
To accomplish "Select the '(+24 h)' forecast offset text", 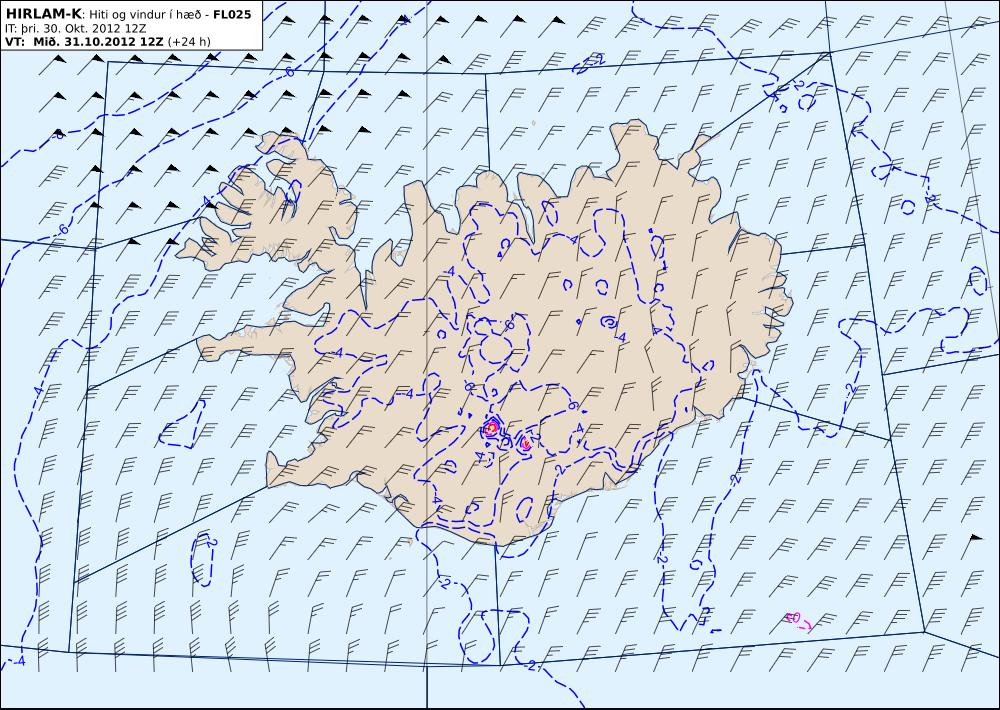I will [x=189, y=42].
